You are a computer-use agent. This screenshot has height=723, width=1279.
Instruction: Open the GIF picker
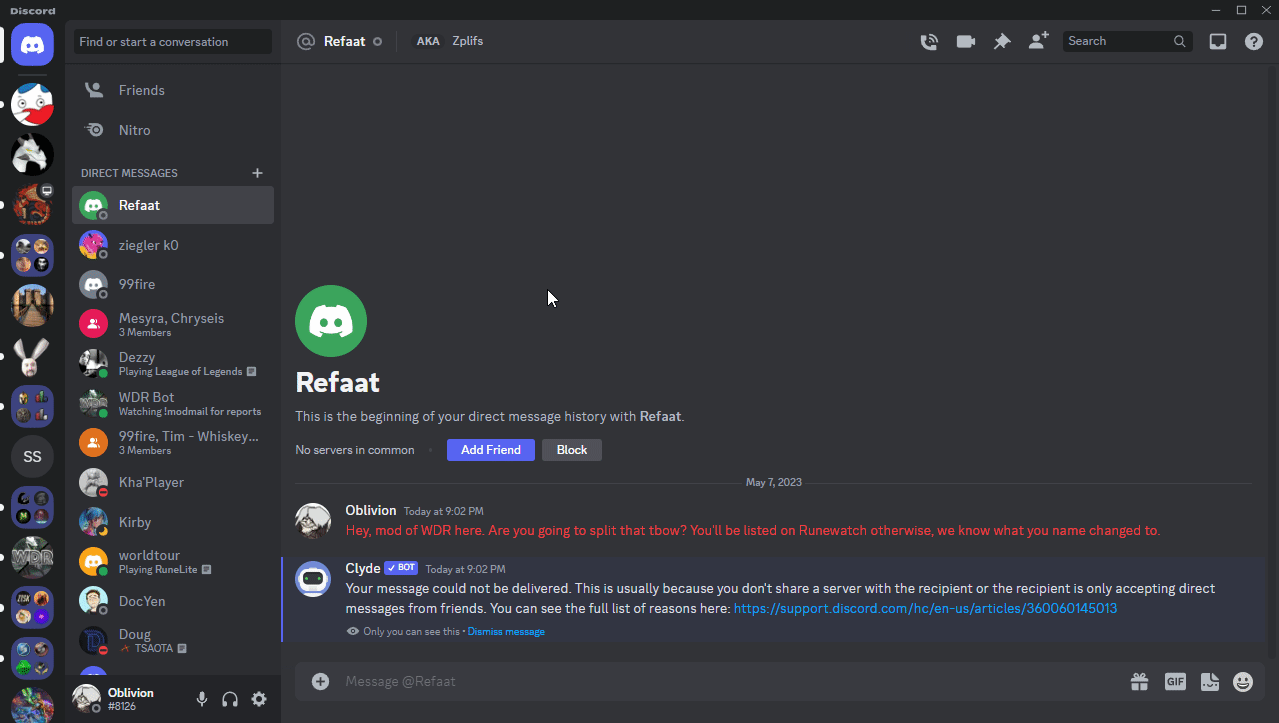(1175, 682)
